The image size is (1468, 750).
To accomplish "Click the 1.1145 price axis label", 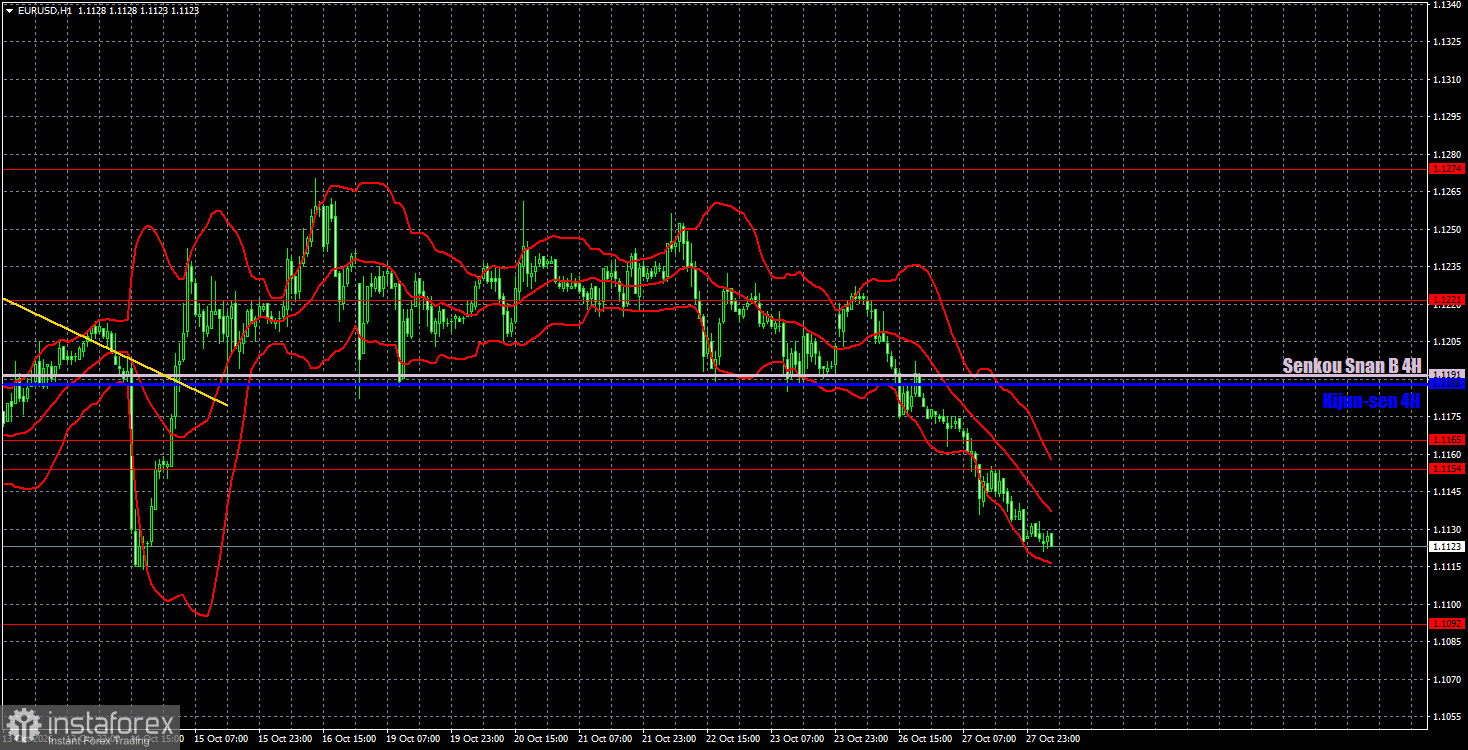I will point(1447,492).
